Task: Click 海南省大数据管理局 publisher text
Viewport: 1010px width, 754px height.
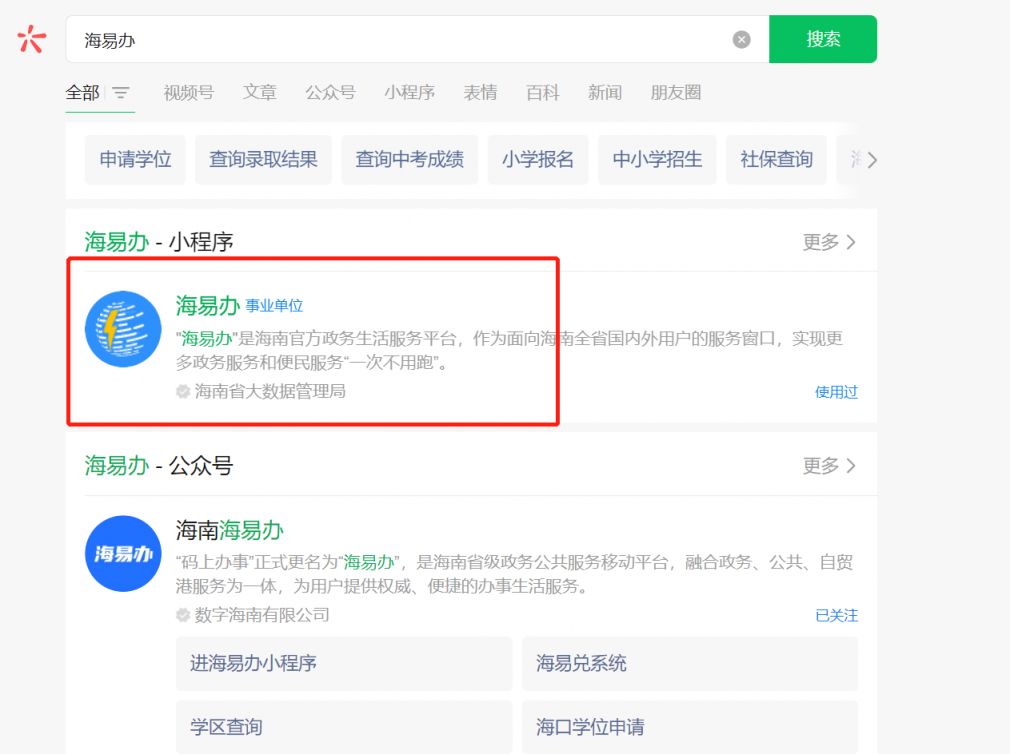Action: coord(270,391)
